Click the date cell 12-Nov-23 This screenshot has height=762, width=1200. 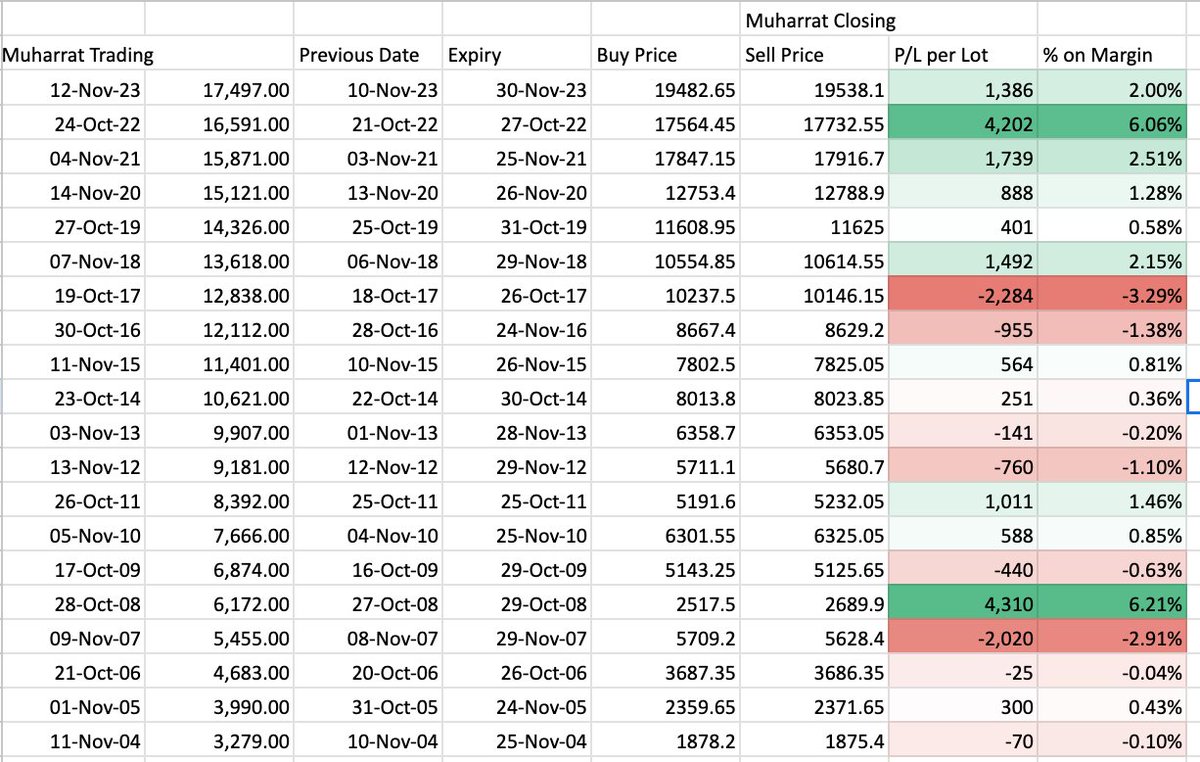[x=73, y=90]
